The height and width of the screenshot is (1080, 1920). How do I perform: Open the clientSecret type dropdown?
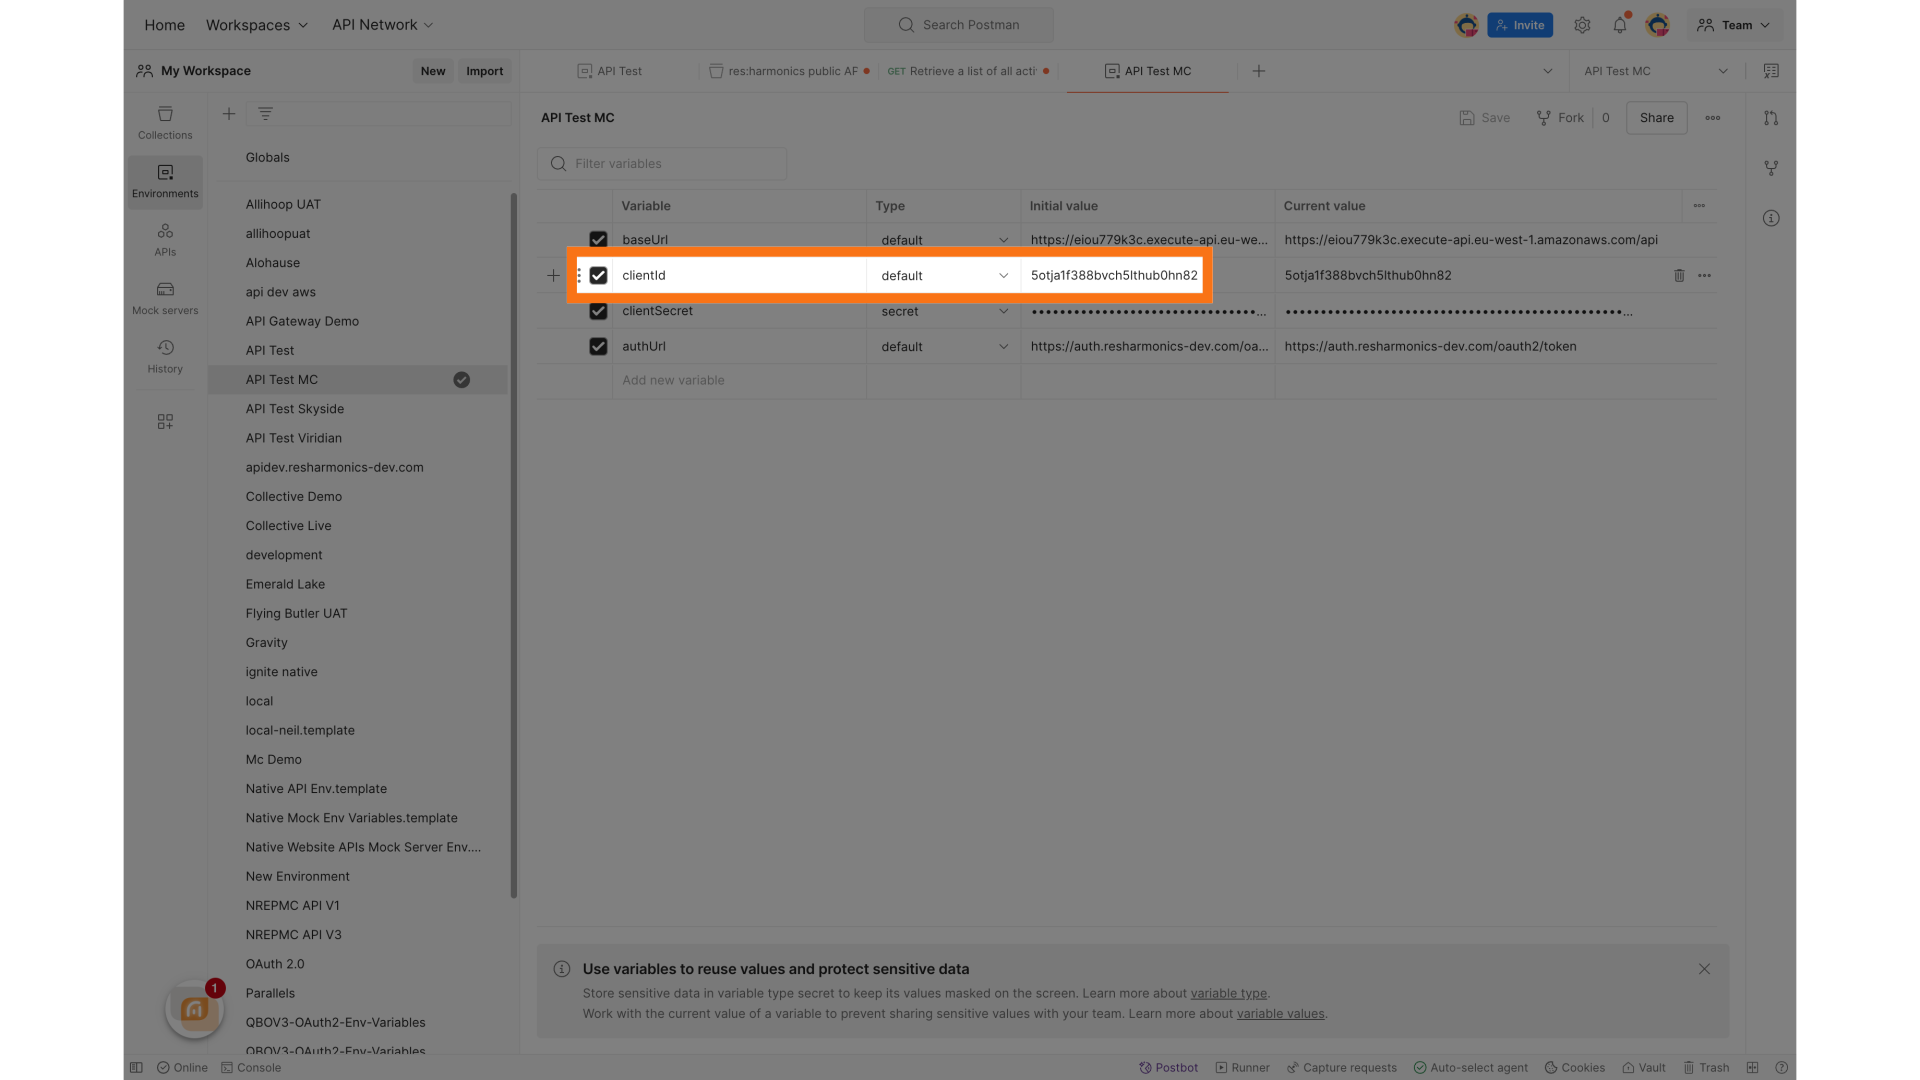point(943,311)
